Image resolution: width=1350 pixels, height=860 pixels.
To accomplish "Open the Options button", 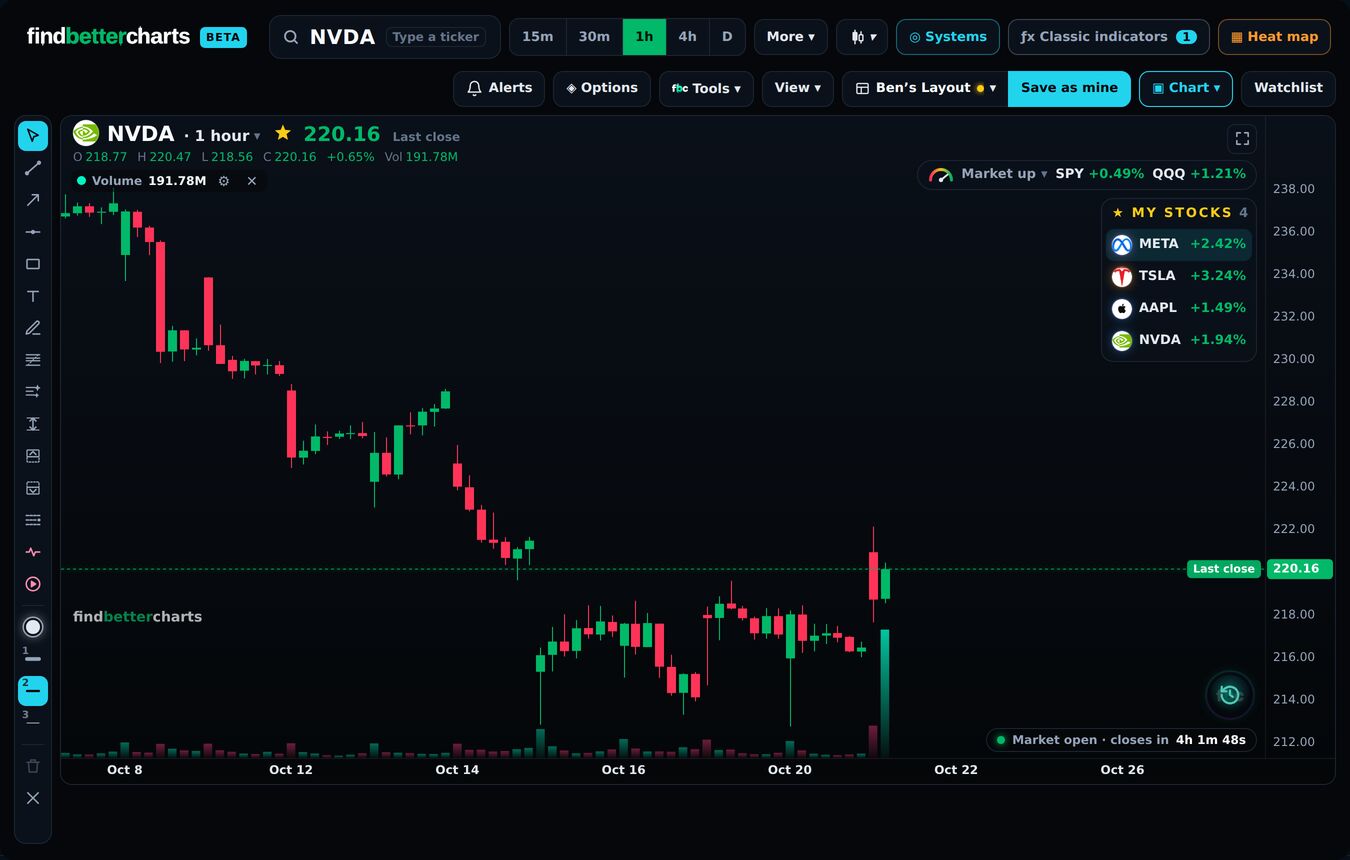I will point(602,88).
